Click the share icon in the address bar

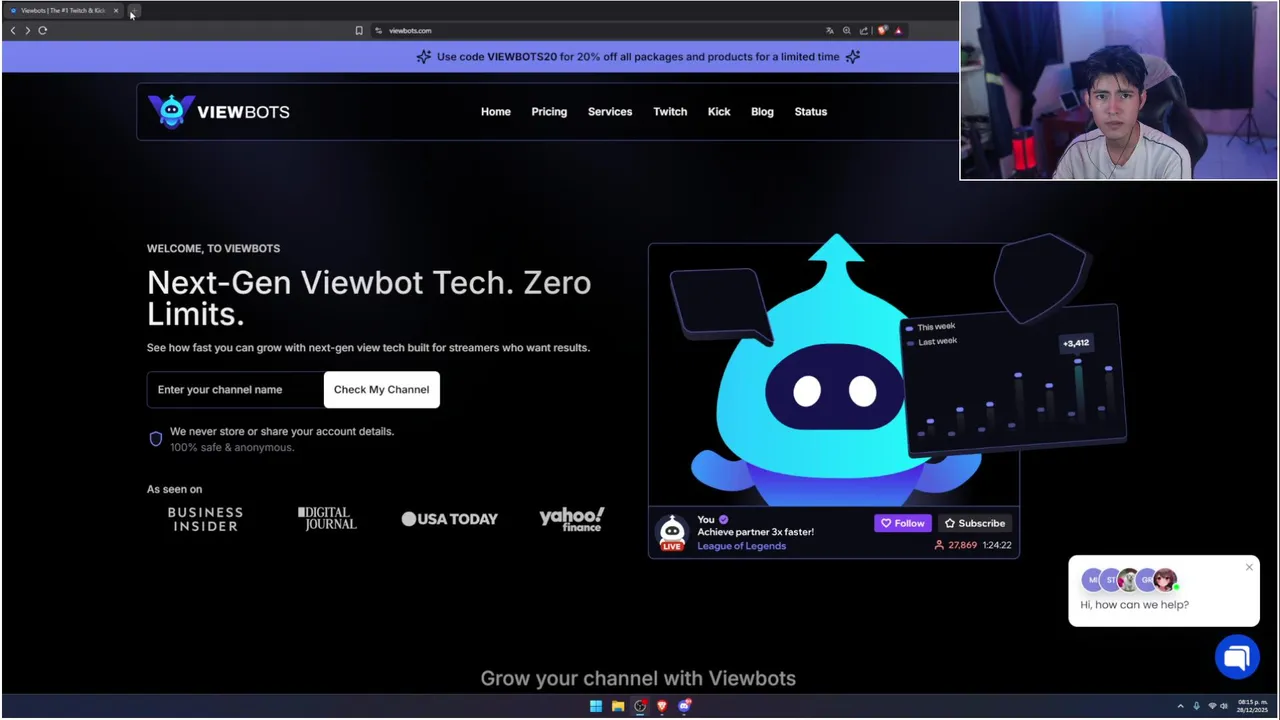click(864, 30)
